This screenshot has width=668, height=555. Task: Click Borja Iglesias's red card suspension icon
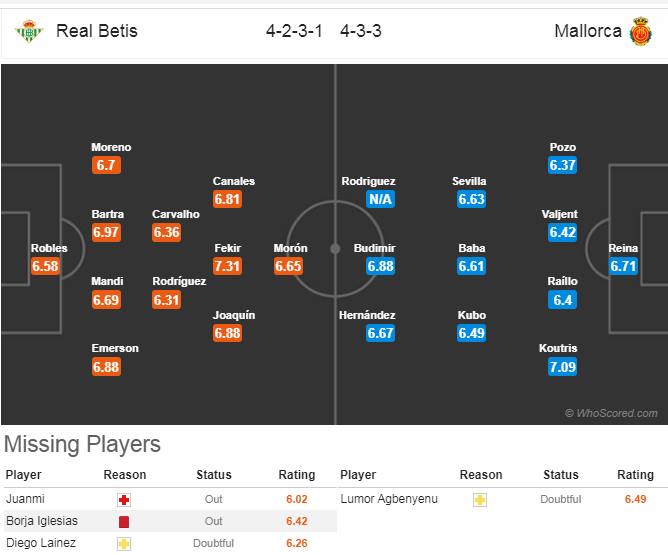(x=124, y=522)
